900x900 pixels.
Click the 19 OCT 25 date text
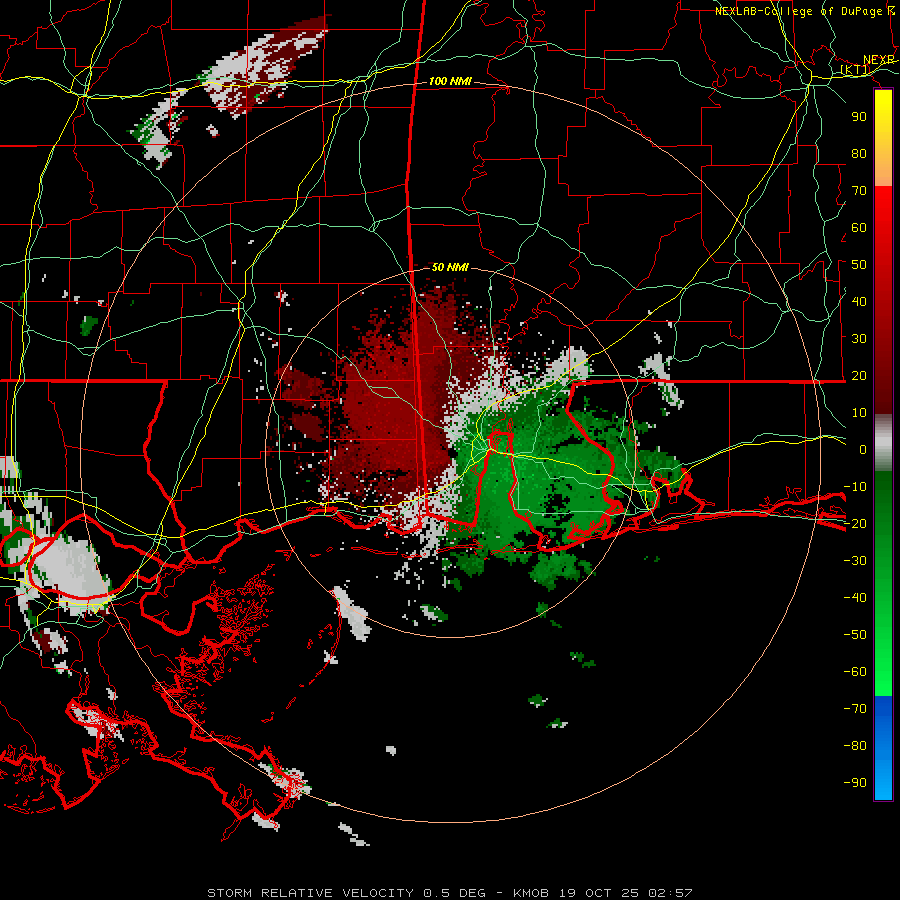[x=598, y=893]
